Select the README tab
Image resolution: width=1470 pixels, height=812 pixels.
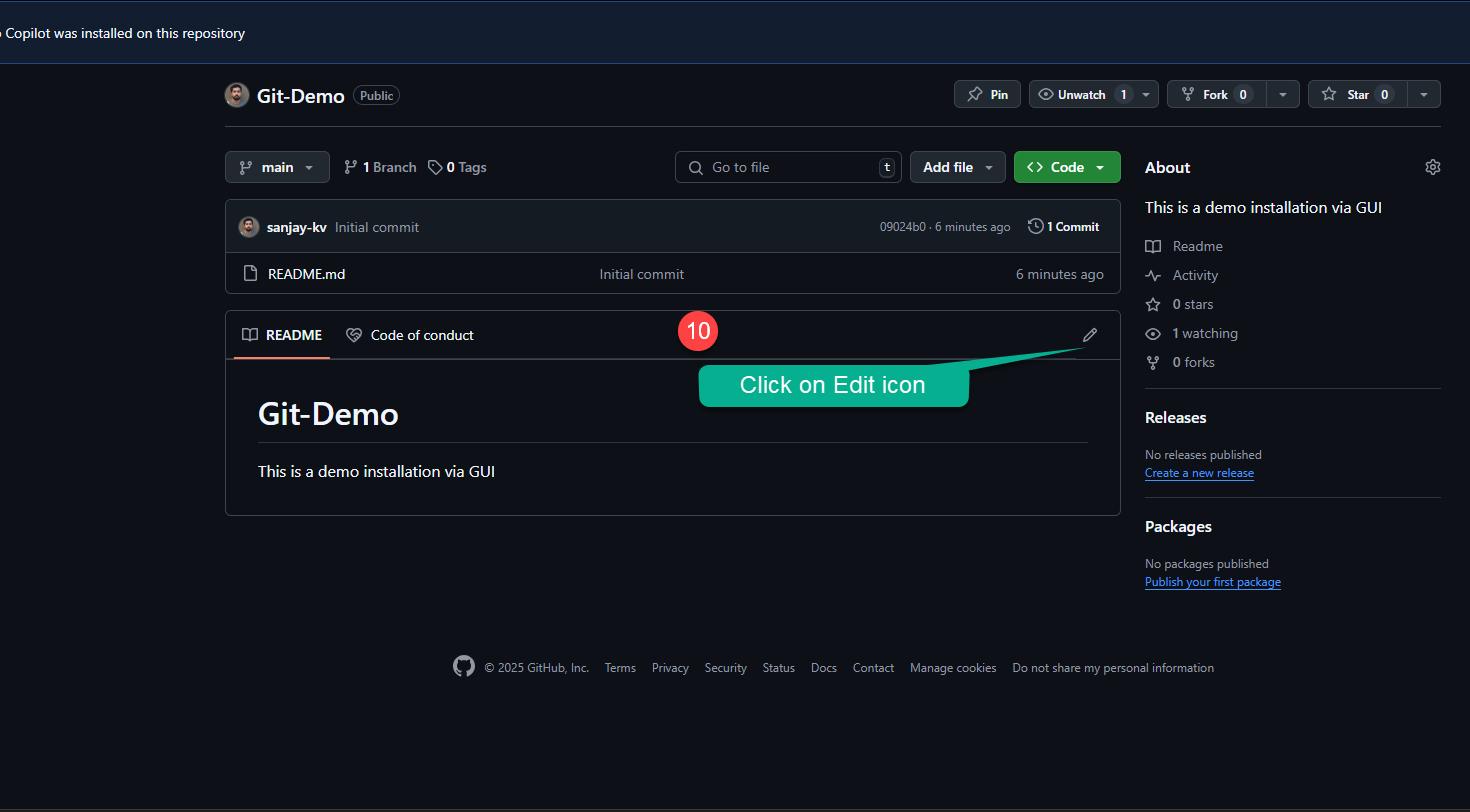281,335
